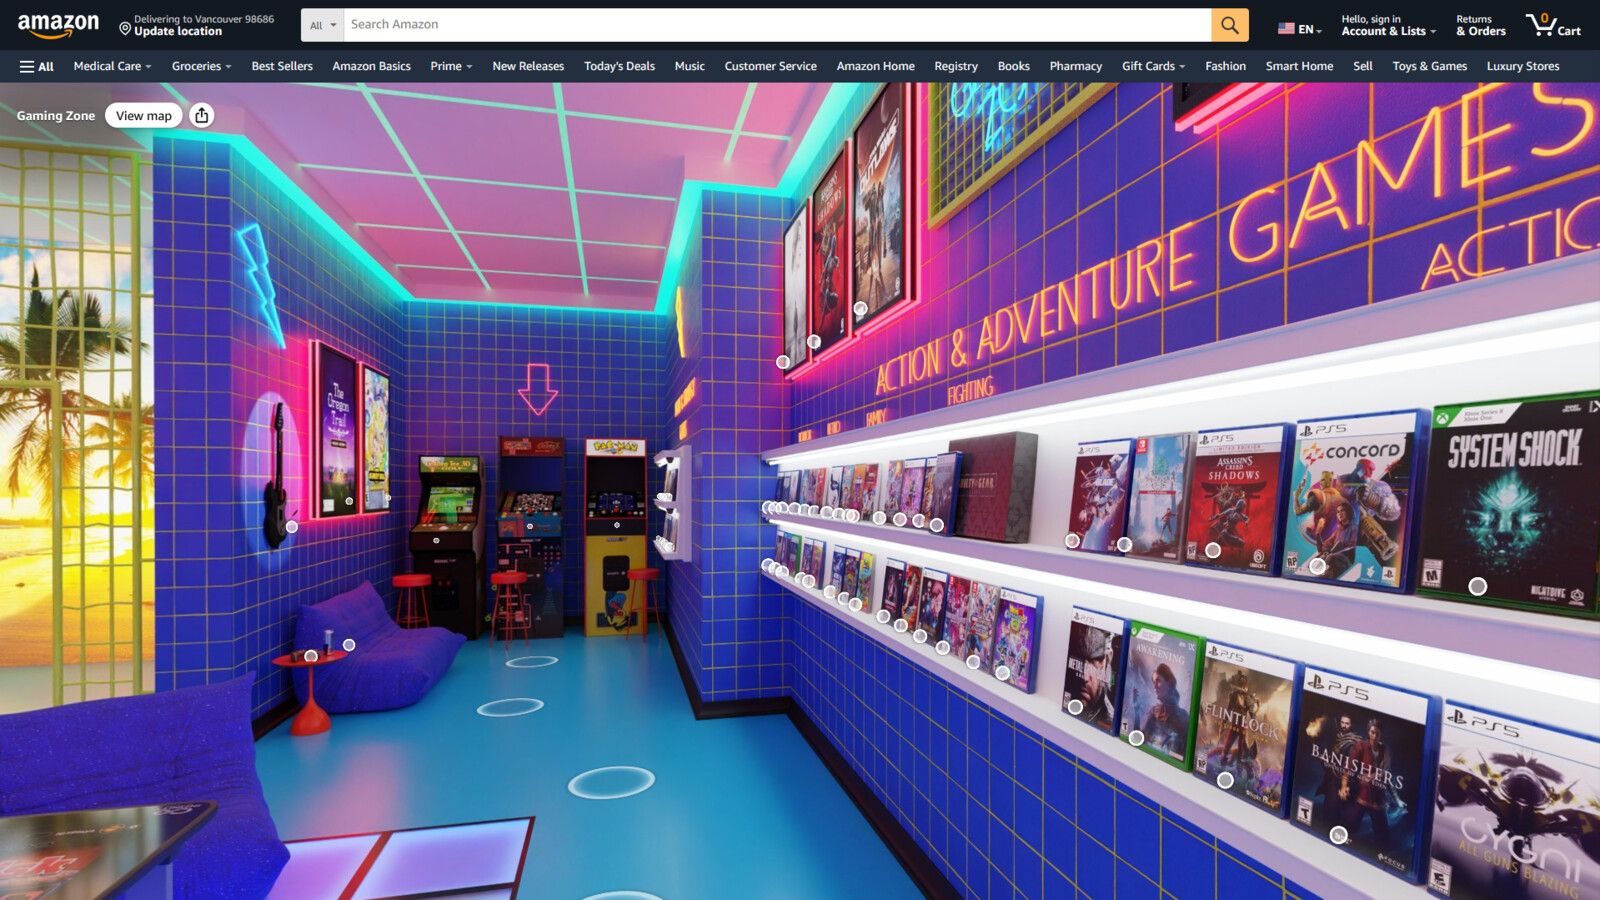The height and width of the screenshot is (900, 1600).
Task: Select the Awakening Xbox game hotspot
Action: [1136, 738]
